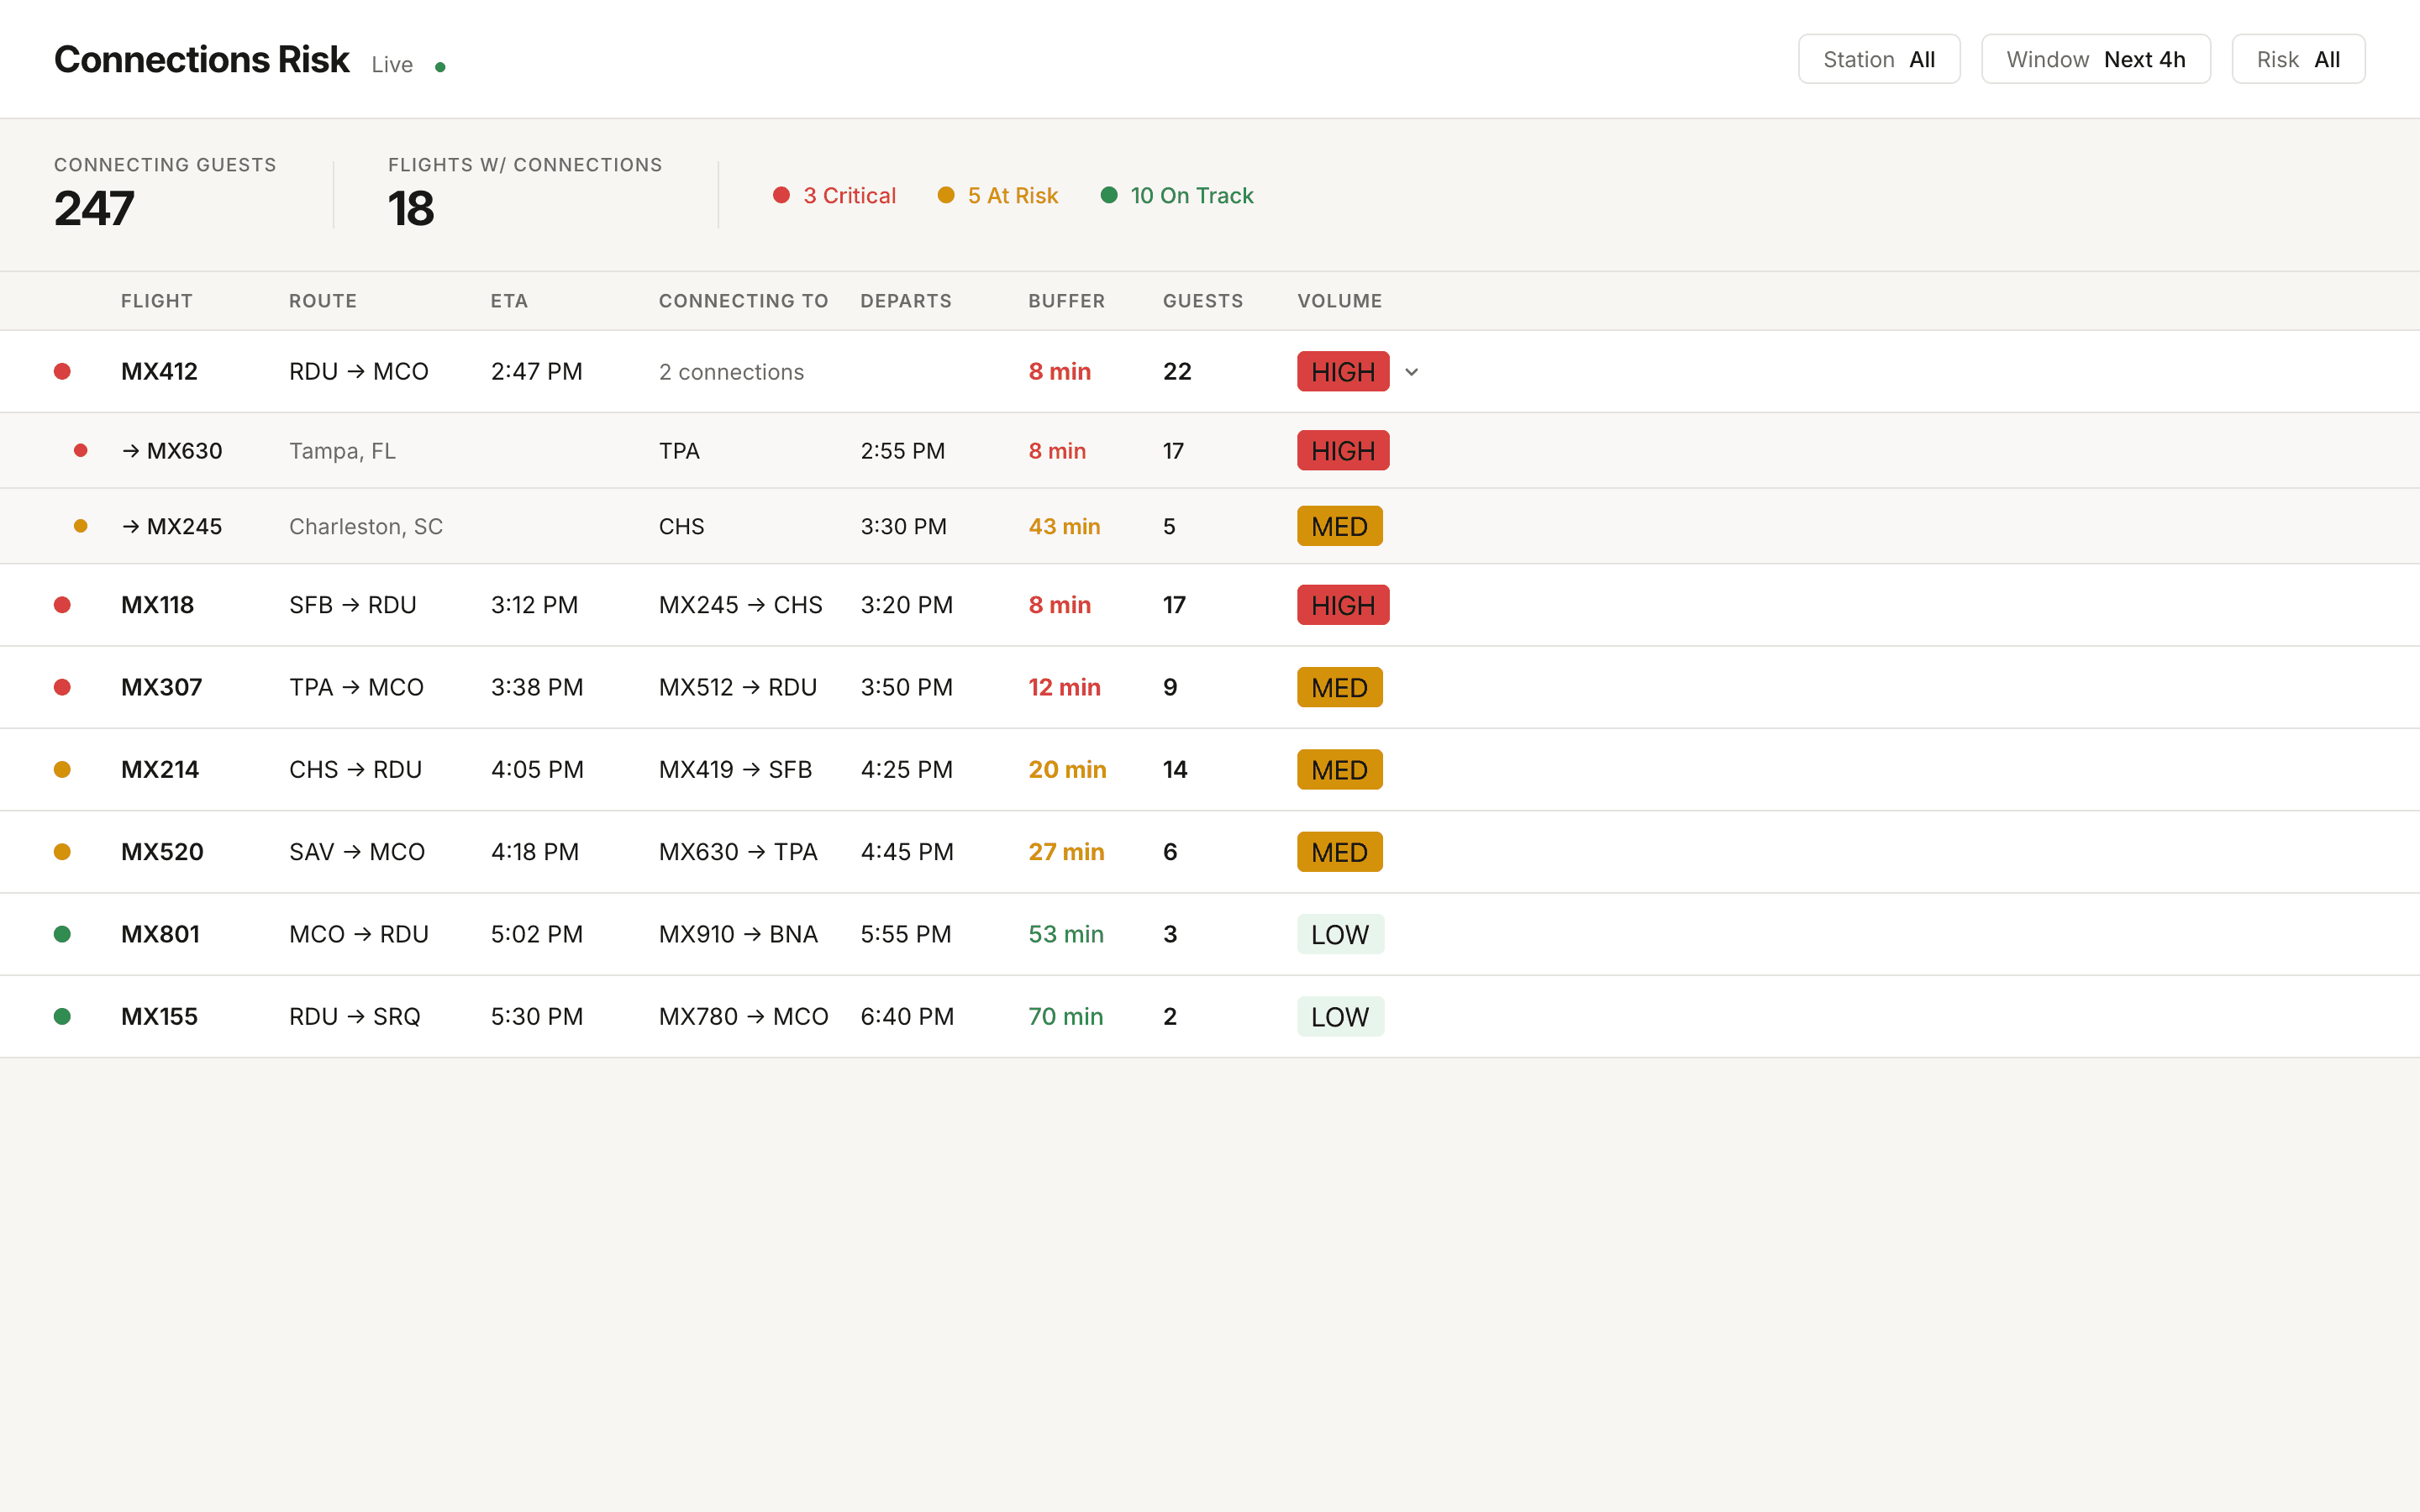Screen dimensions: 2420x1512
Task: Filter by 5 At Risk status
Action: click(997, 195)
